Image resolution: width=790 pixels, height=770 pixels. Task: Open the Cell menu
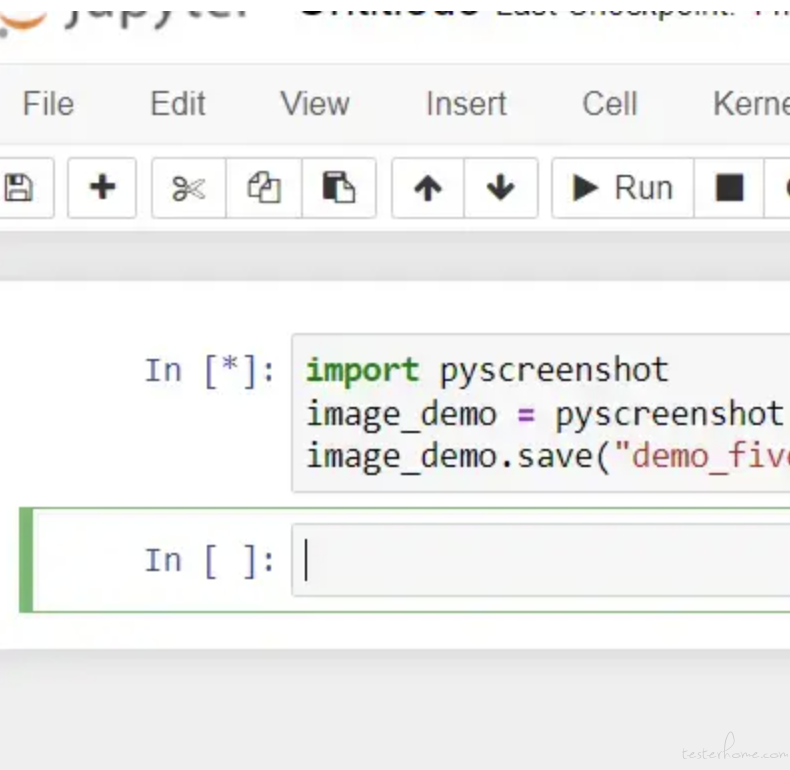click(610, 104)
